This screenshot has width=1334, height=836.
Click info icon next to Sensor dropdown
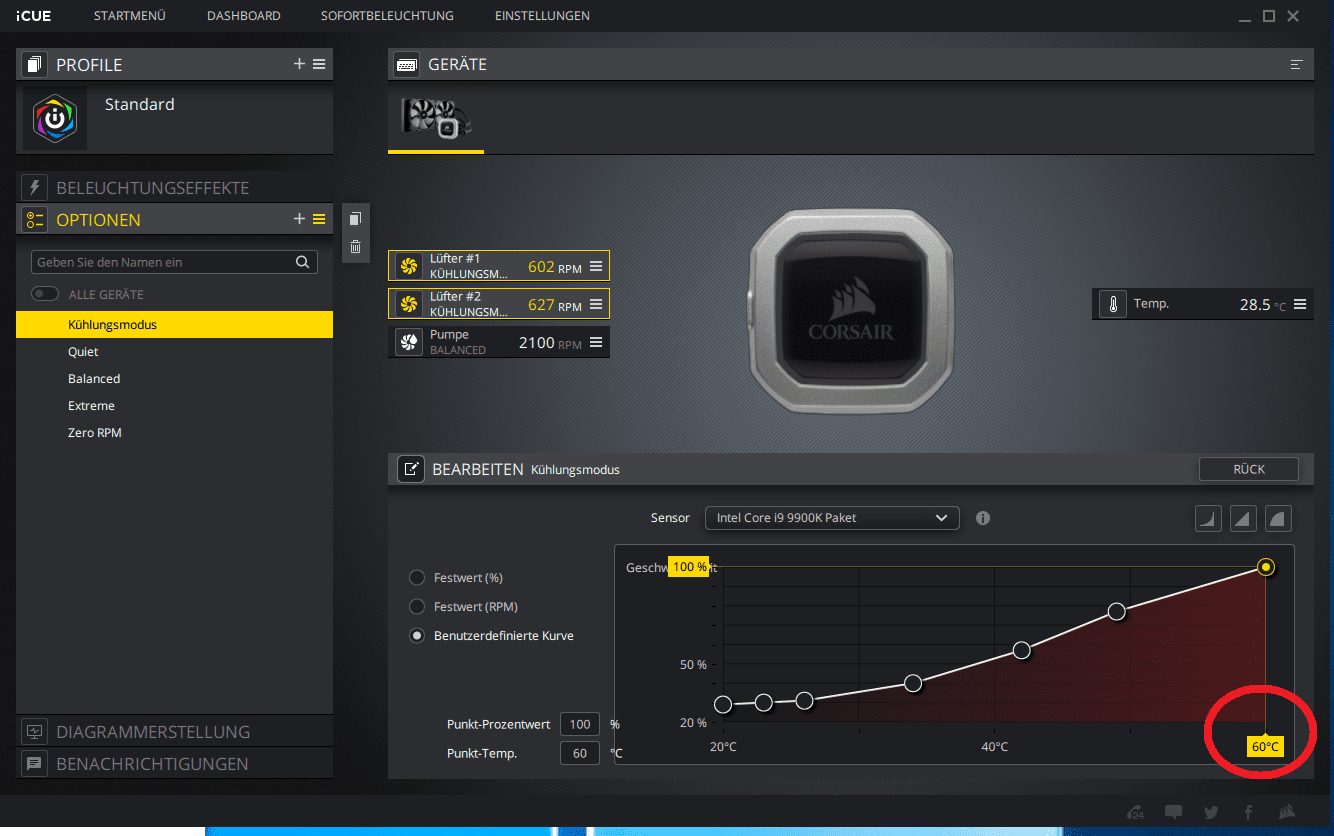[983, 518]
